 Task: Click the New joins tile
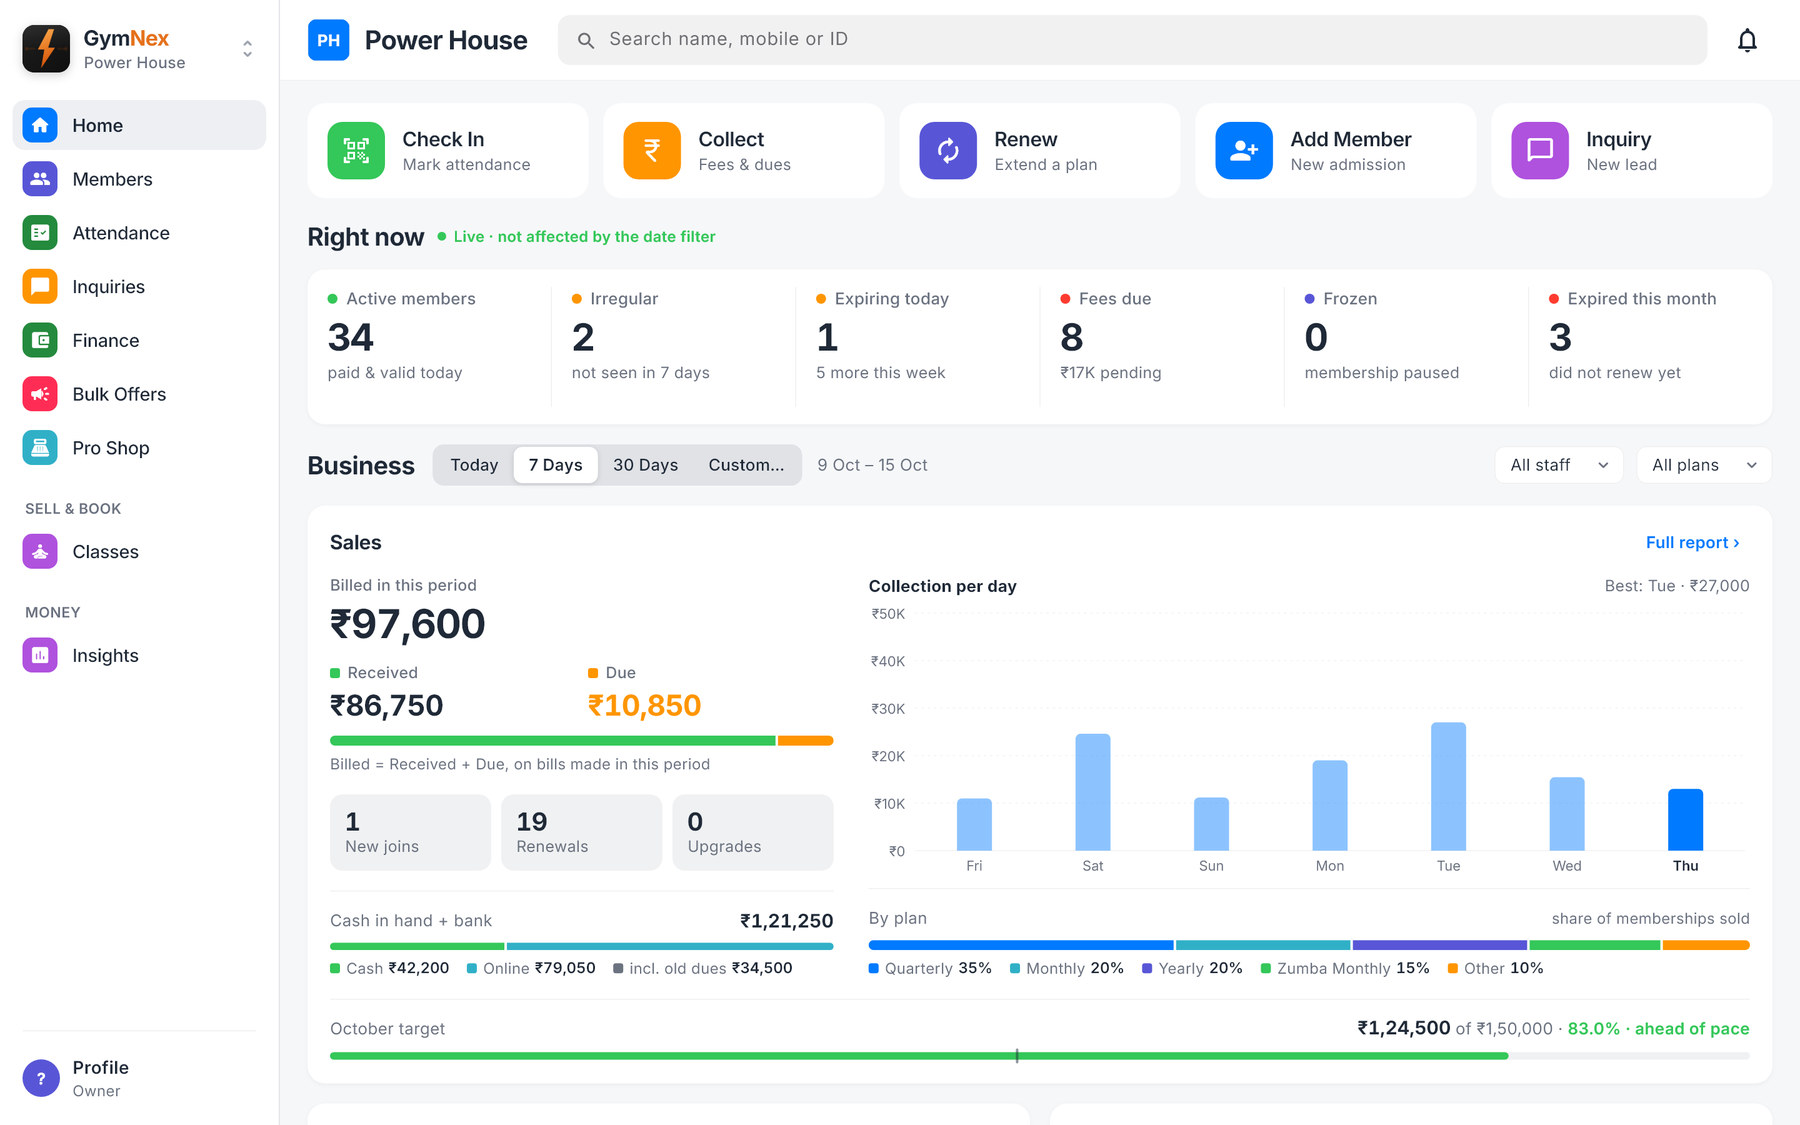(410, 833)
